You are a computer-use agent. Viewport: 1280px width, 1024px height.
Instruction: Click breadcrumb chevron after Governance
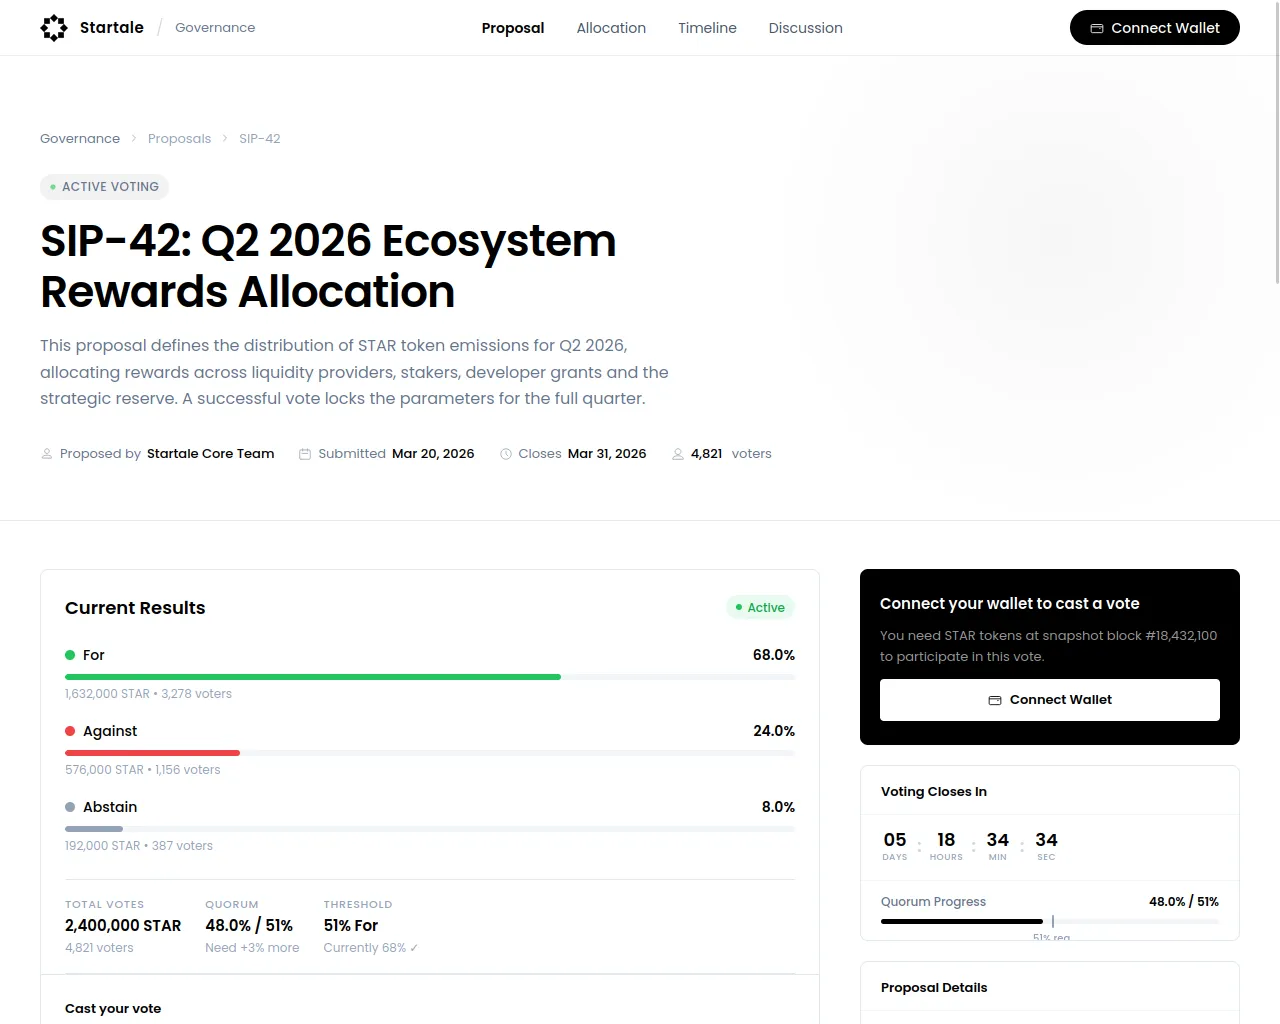click(x=134, y=139)
